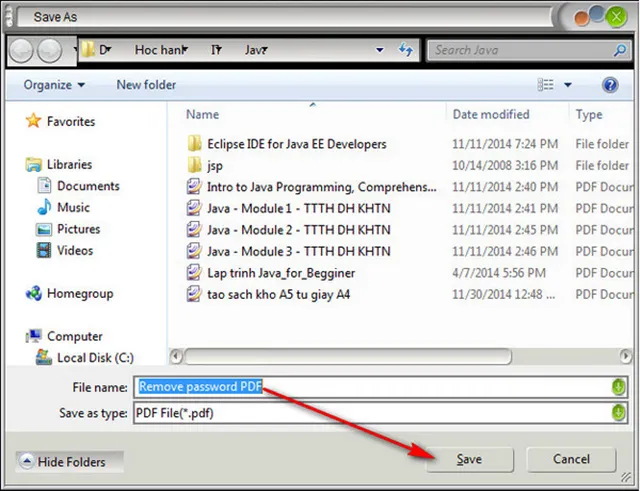Click the Videos filmstrip icon

click(x=44, y=250)
